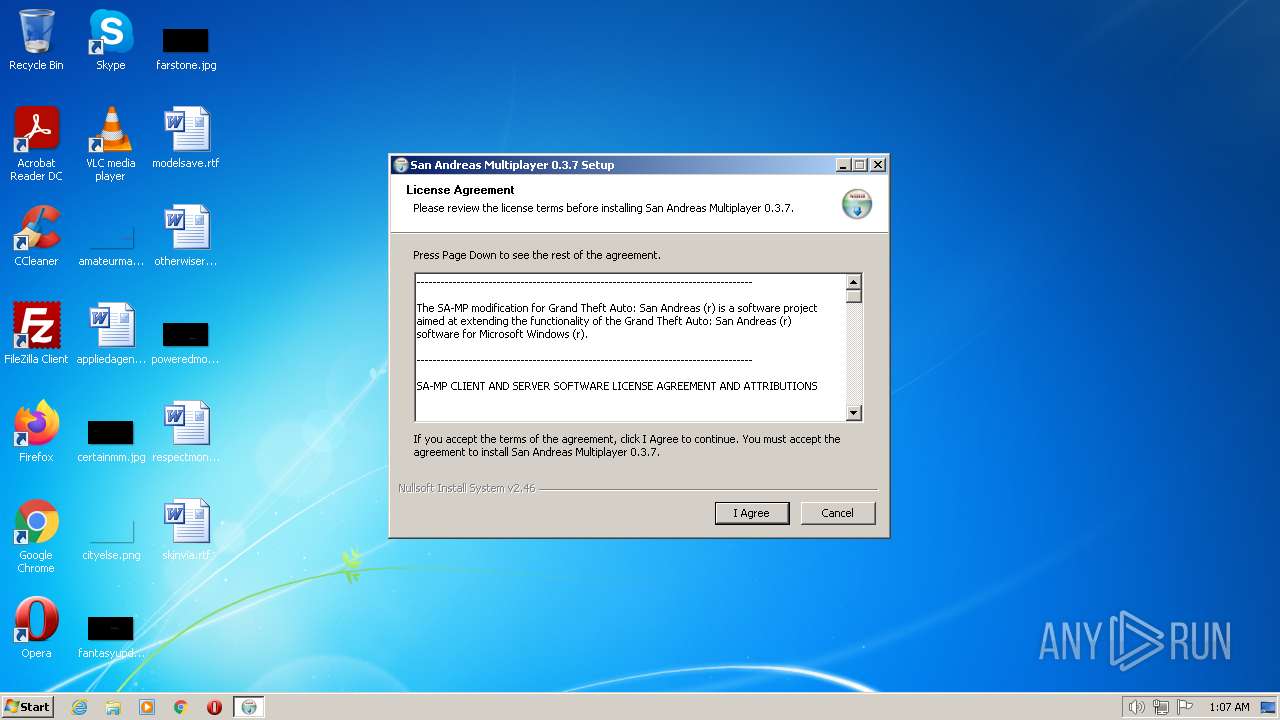Click the 'Nullsoft Install System v2.46' text
The width and height of the screenshot is (1280, 720).
[x=466, y=488]
